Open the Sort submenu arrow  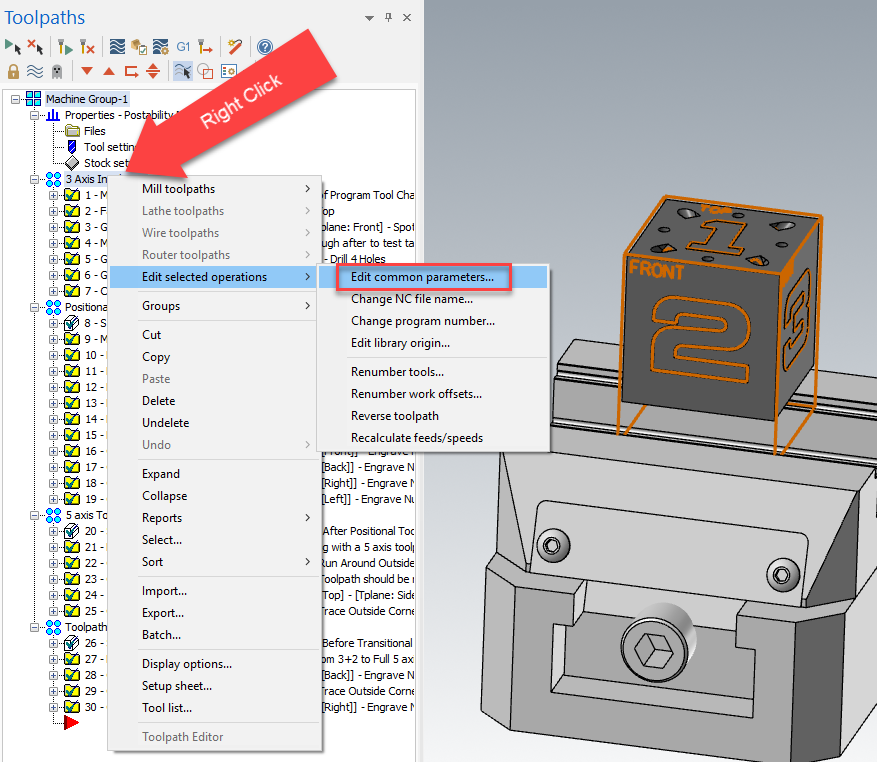click(x=308, y=562)
